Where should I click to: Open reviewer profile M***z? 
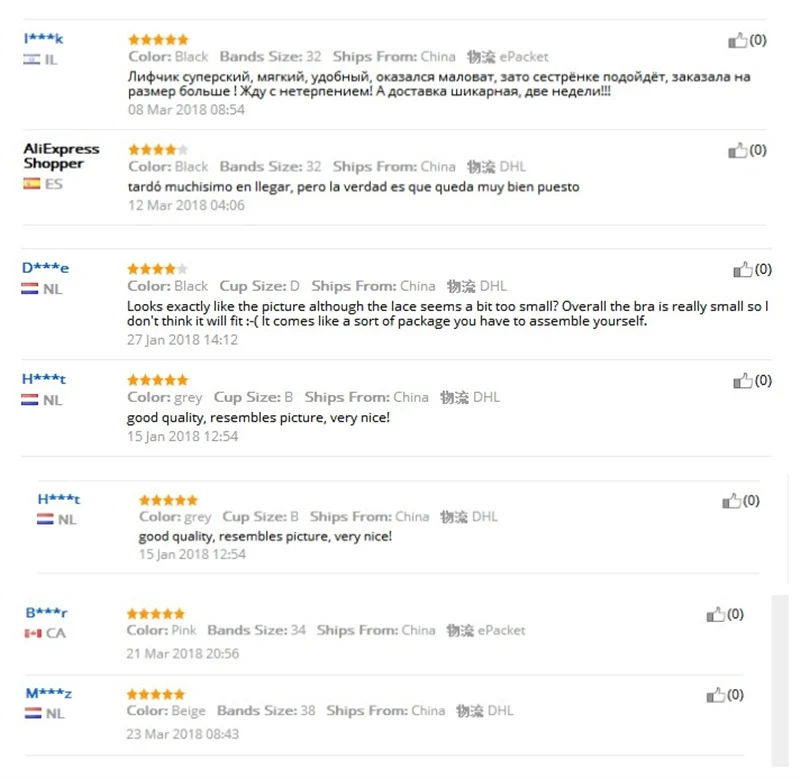tap(48, 693)
